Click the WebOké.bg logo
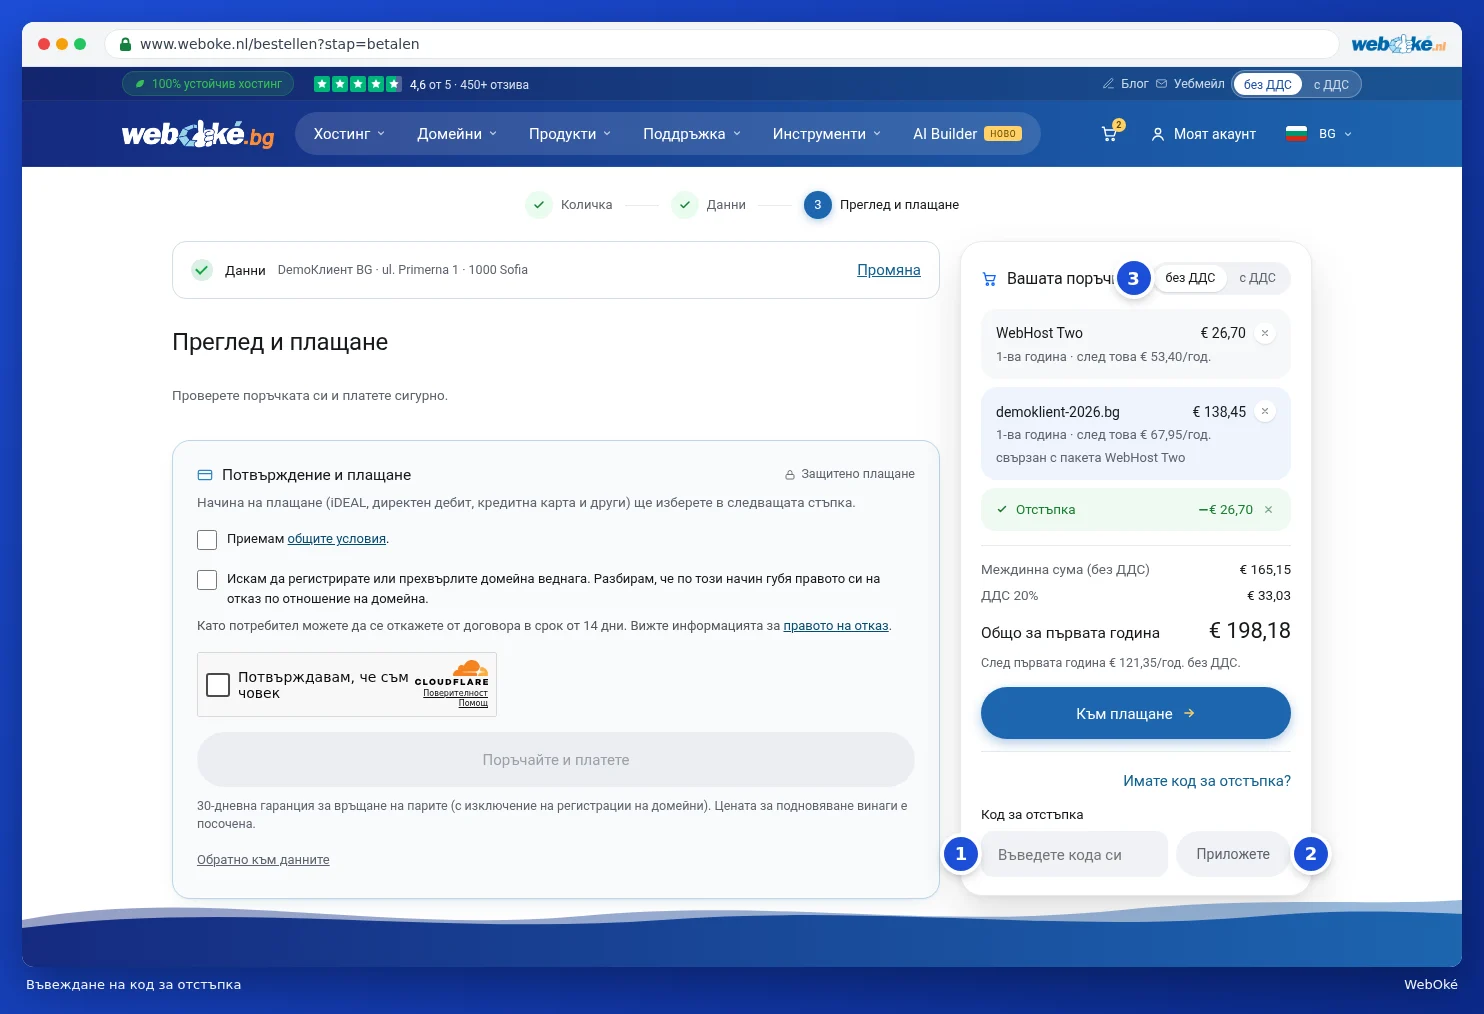Viewport: 1484px width, 1014px height. (x=198, y=134)
